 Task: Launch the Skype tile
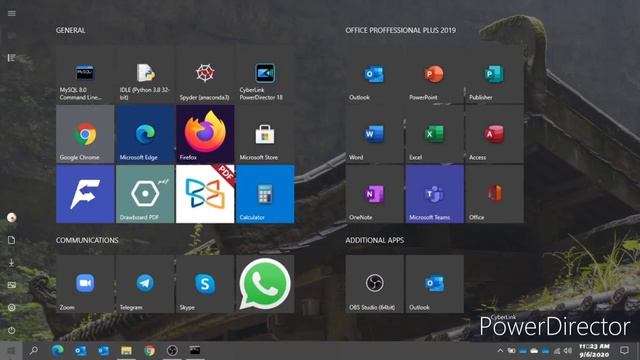(205, 284)
